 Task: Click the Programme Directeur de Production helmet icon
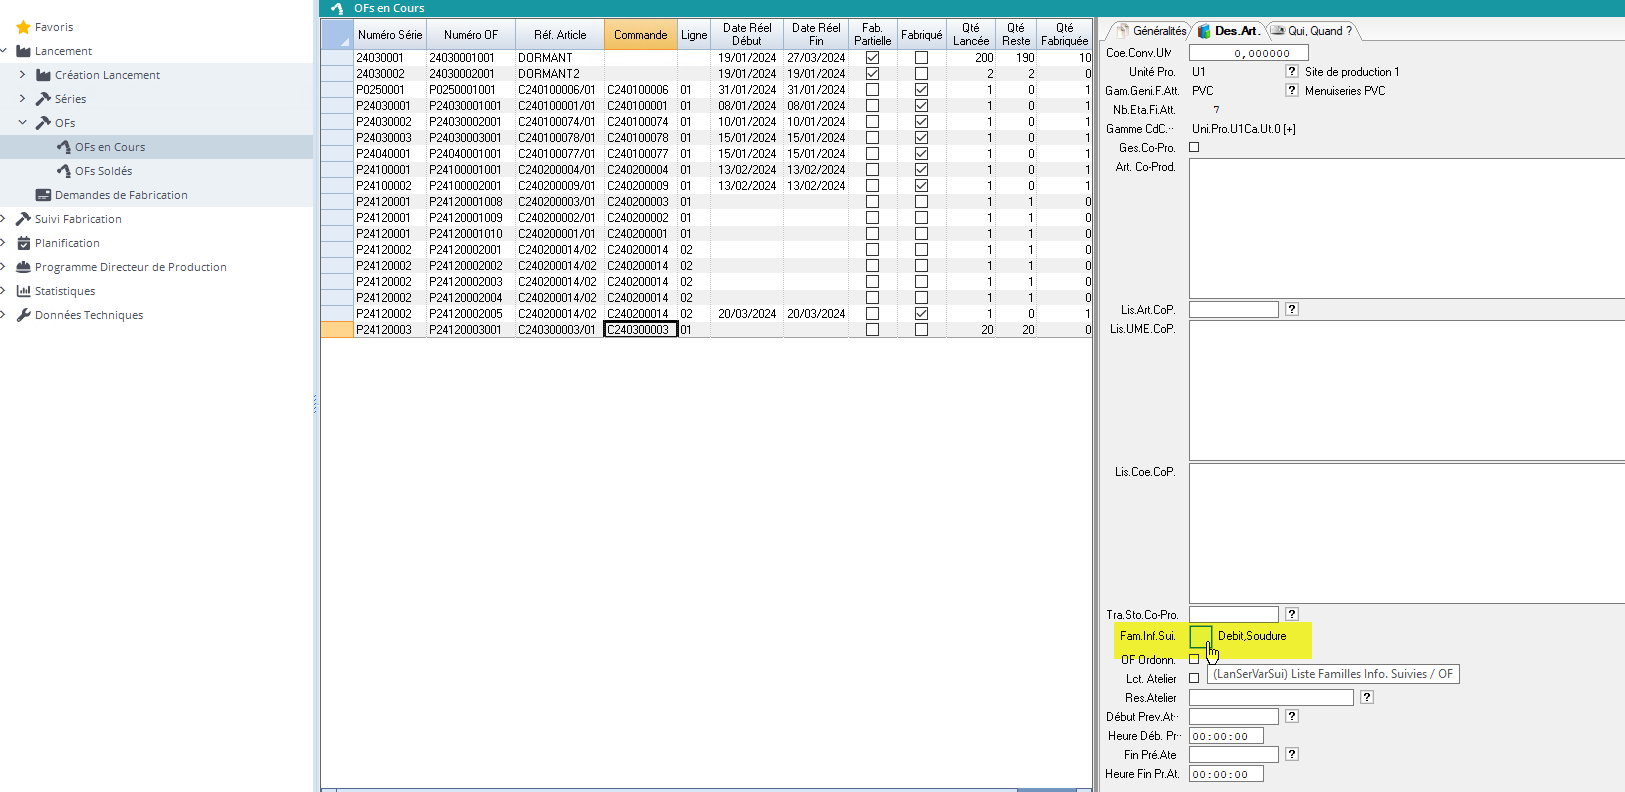point(23,267)
